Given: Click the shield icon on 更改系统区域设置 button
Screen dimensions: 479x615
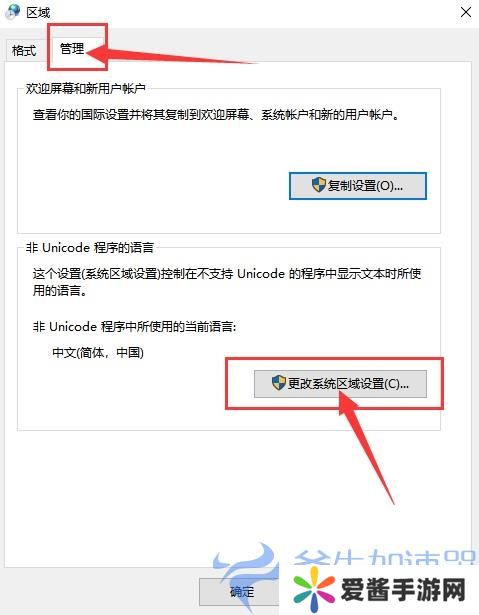Looking at the screenshot, I should (279, 383).
